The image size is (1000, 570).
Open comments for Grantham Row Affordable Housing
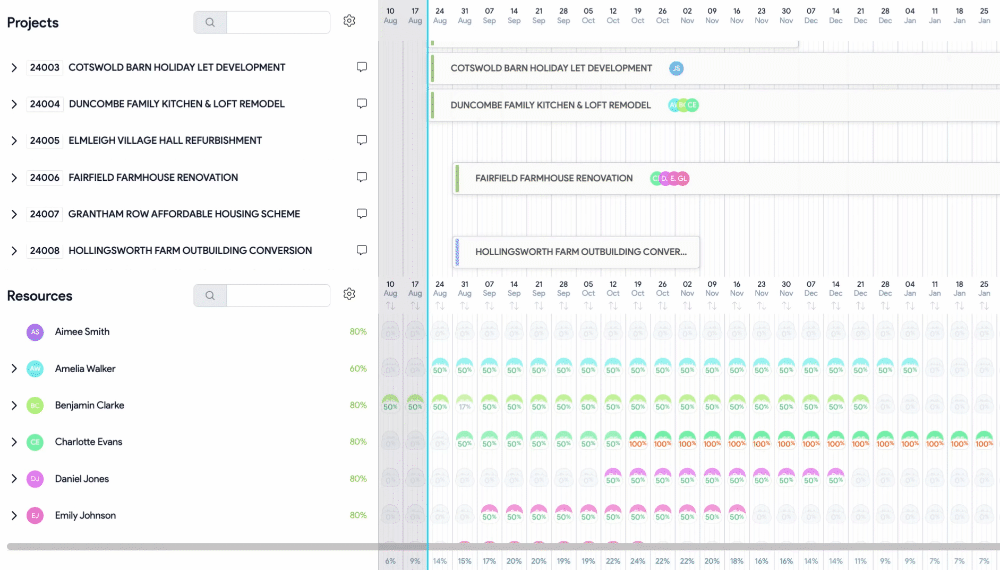point(362,214)
